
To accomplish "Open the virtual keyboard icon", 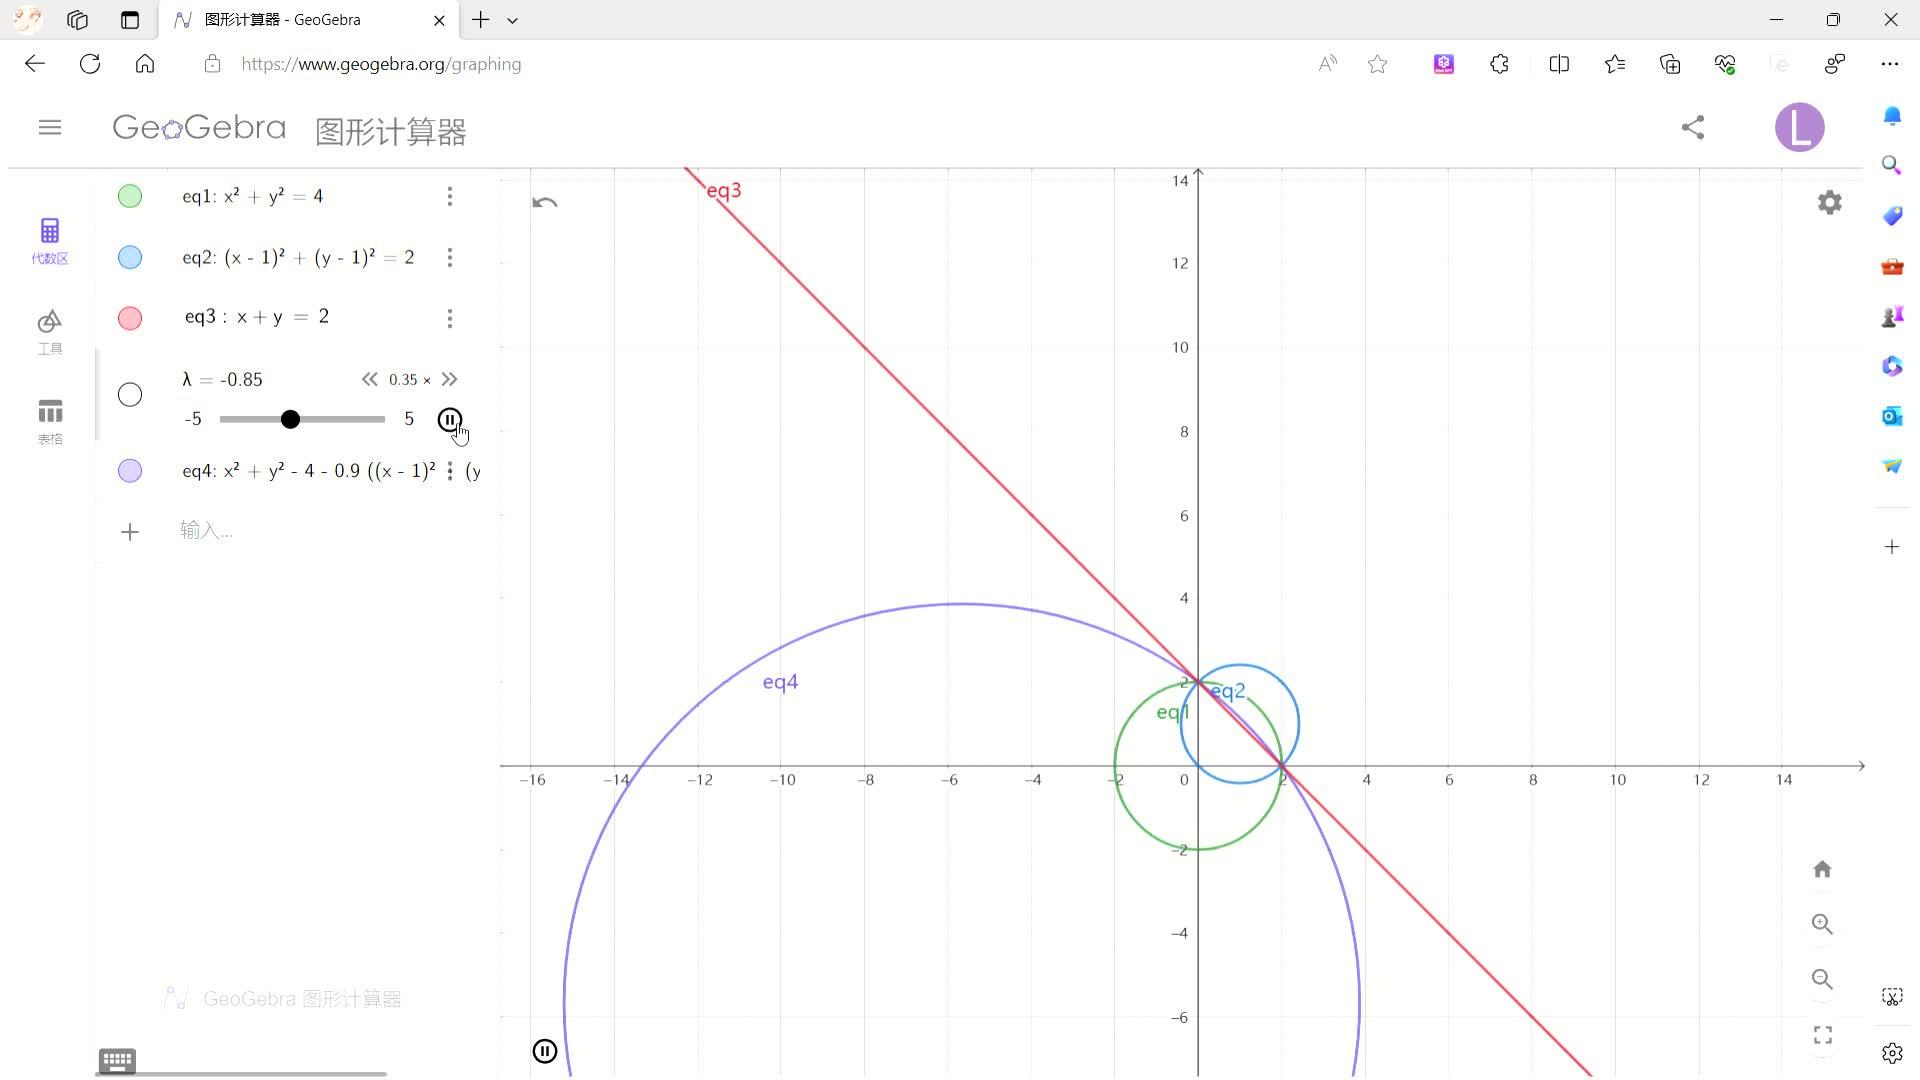I will pyautogui.click(x=117, y=1060).
